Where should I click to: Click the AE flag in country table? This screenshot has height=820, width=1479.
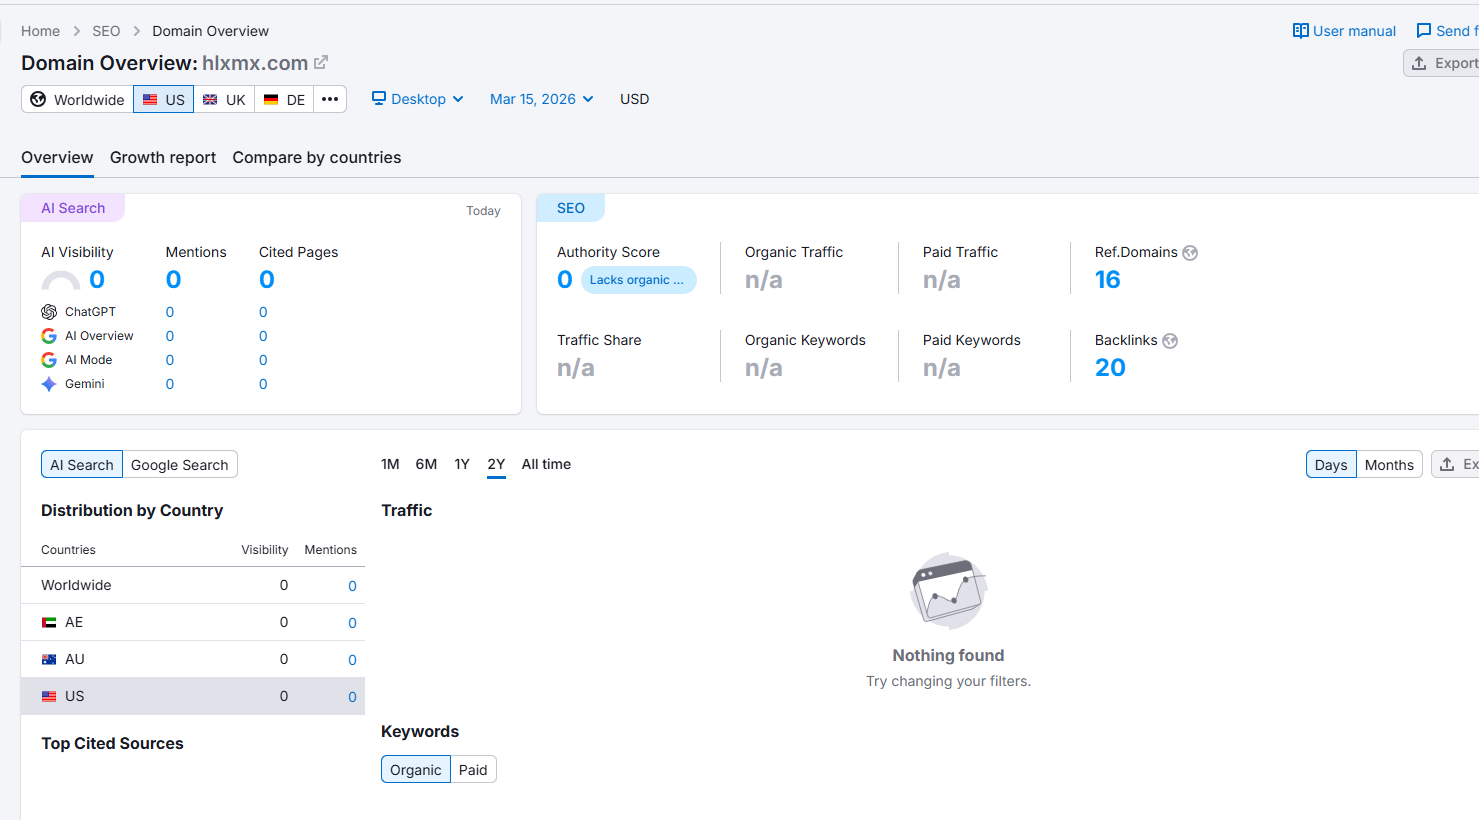tap(49, 622)
